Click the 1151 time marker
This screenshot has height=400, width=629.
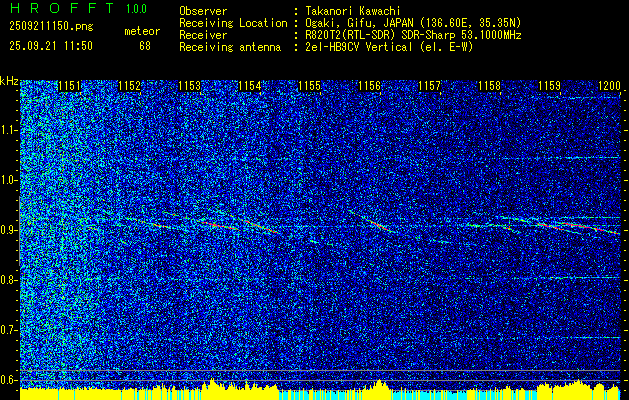pos(69,86)
